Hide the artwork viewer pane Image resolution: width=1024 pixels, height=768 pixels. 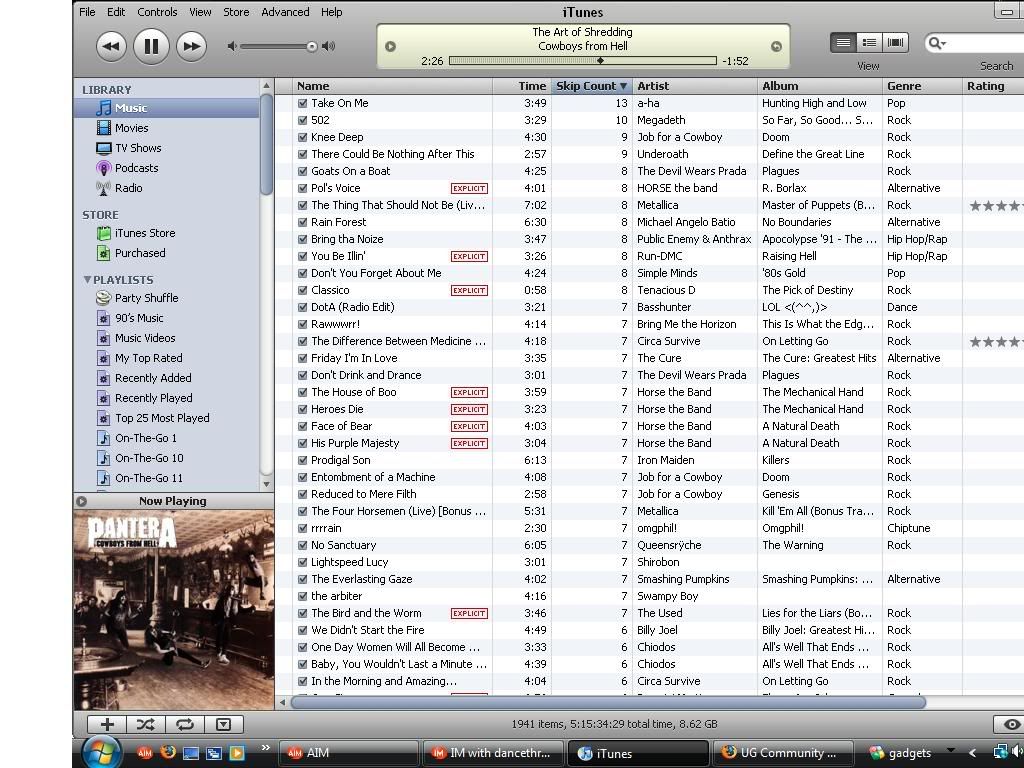[x=223, y=724]
